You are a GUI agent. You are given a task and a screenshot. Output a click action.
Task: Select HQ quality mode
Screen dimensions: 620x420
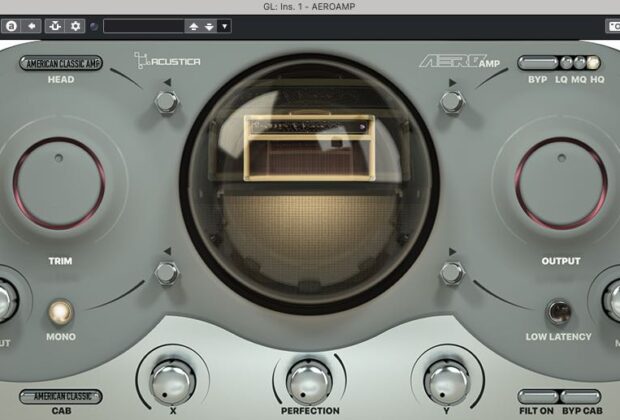coord(593,62)
